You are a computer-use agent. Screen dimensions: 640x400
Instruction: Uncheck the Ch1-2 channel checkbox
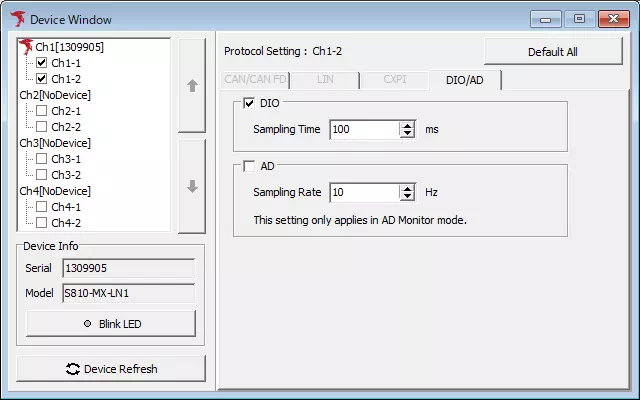(42, 78)
